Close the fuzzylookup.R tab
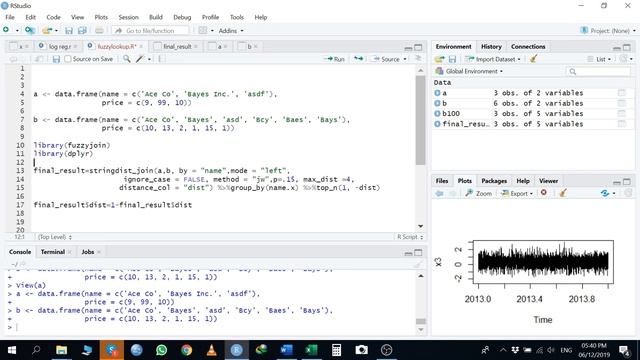The height and width of the screenshot is (360, 640). coord(141,47)
